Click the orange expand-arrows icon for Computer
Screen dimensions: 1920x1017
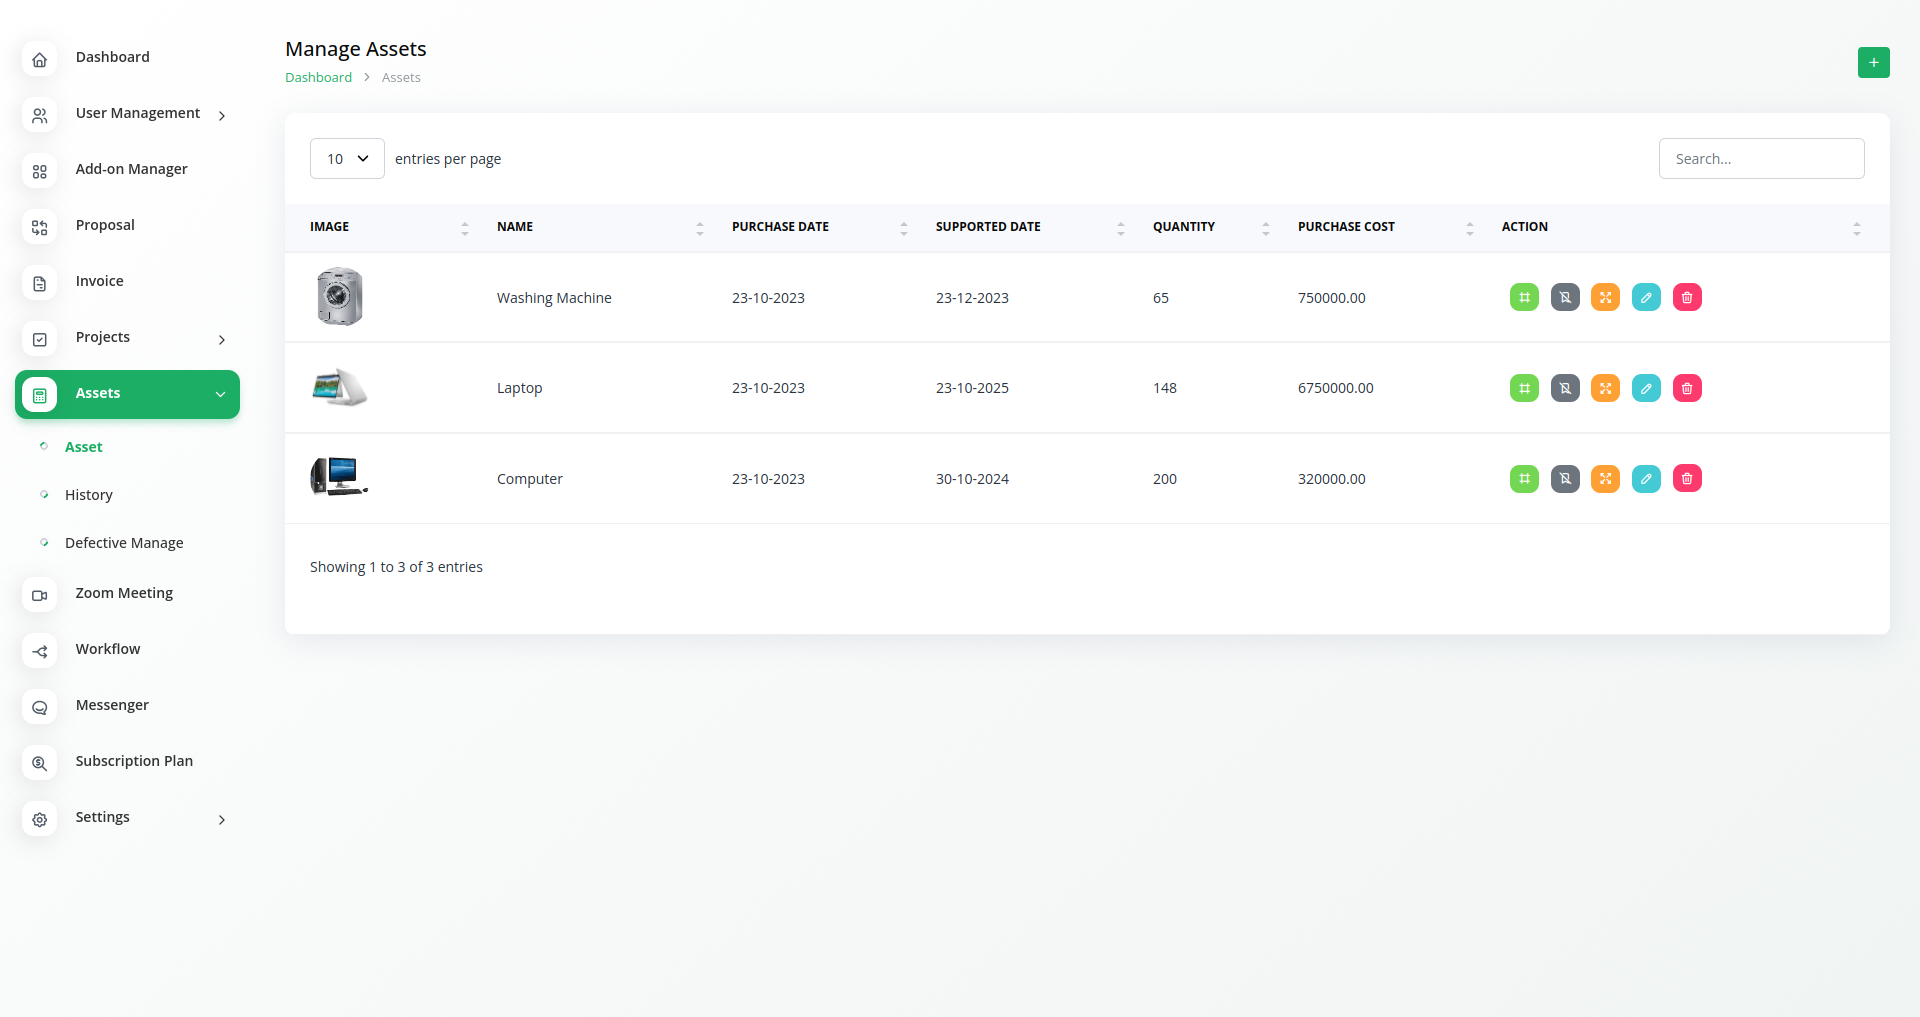click(x=1605, y=479)
